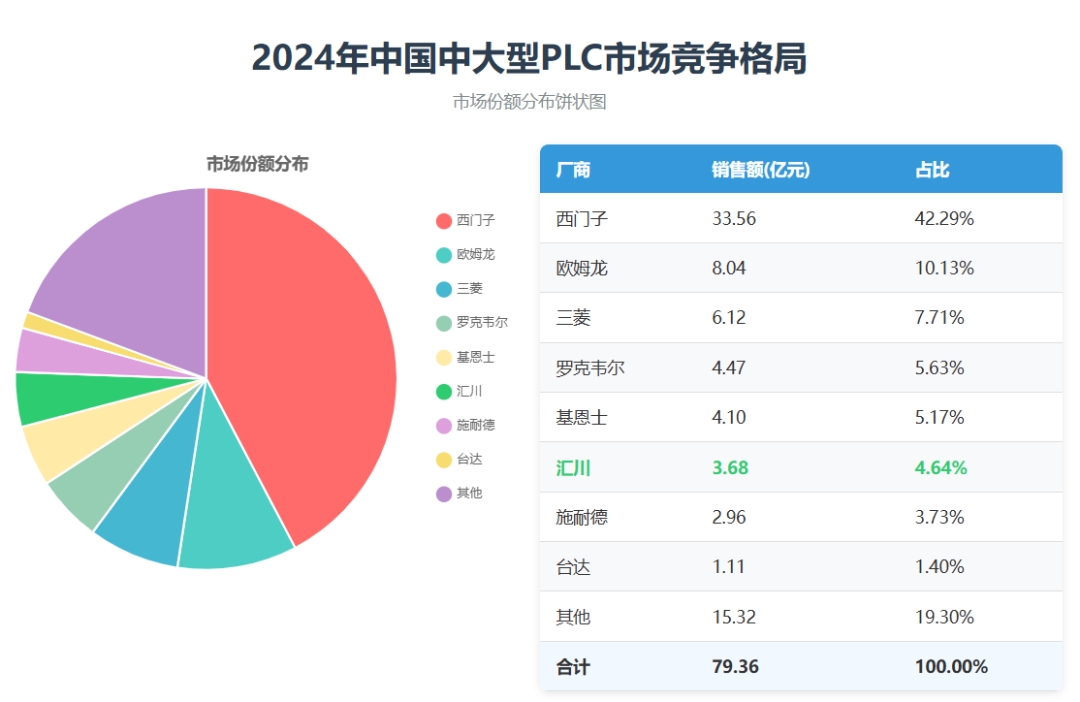The height and width of the screenshot is (702, 1080).
Task: Click the 罗克韦尔 legend label
Action: [x=482, y=322]
